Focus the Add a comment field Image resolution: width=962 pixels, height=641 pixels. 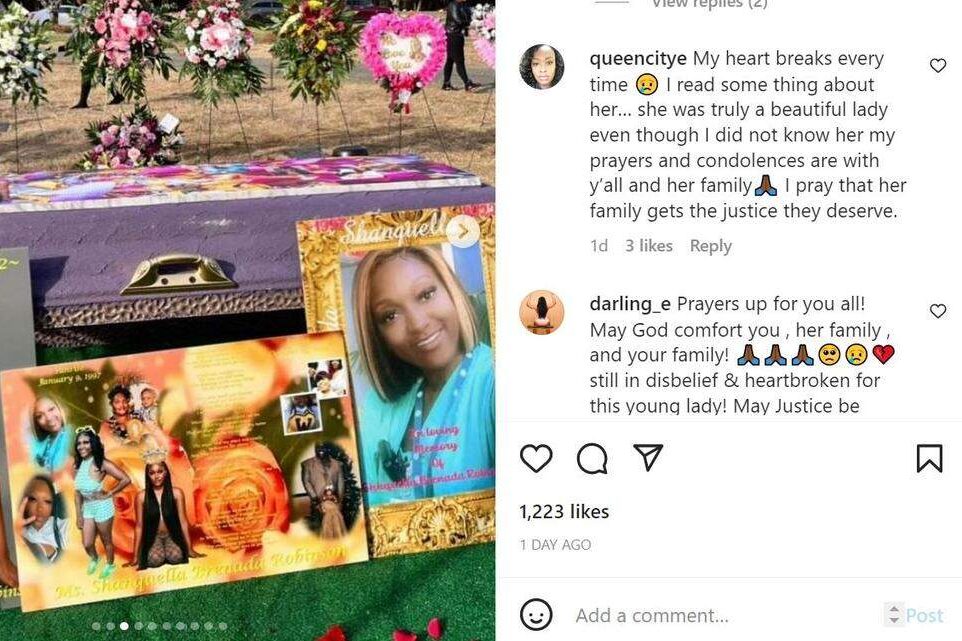(724, 615)
